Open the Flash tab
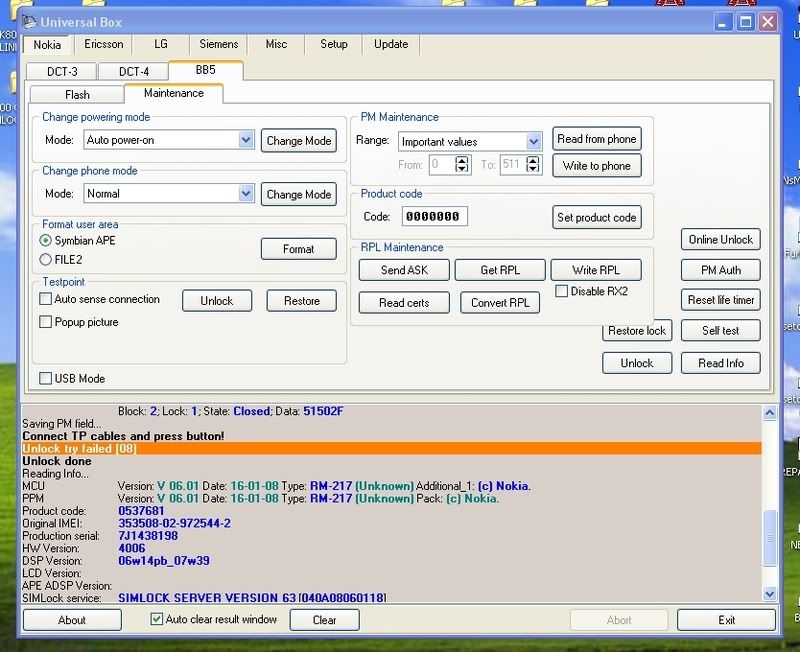The width and height of the screenshot is (800, 652). coord(77,95)
